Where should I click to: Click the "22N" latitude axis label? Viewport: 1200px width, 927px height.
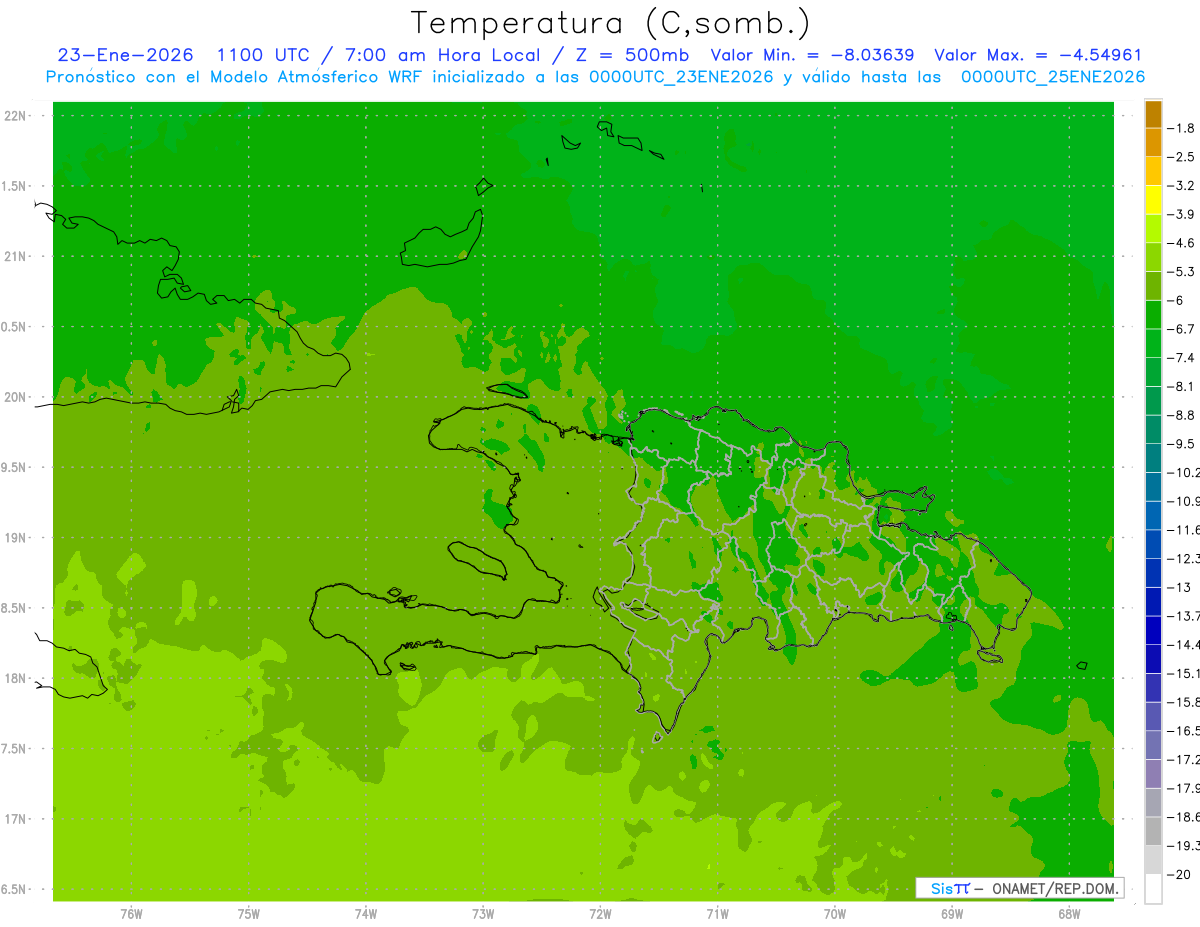point(16,116)
